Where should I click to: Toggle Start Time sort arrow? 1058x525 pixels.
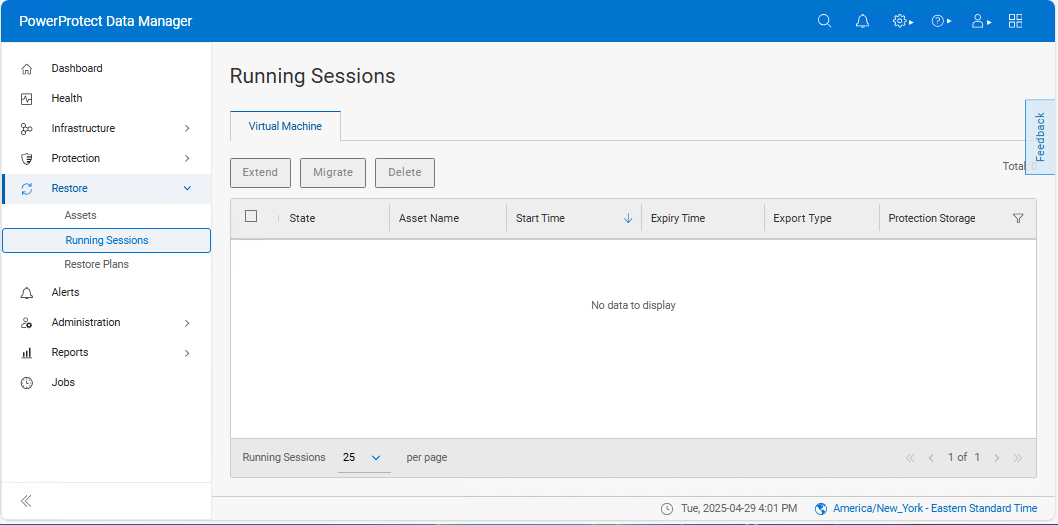(x=628, y=218)
